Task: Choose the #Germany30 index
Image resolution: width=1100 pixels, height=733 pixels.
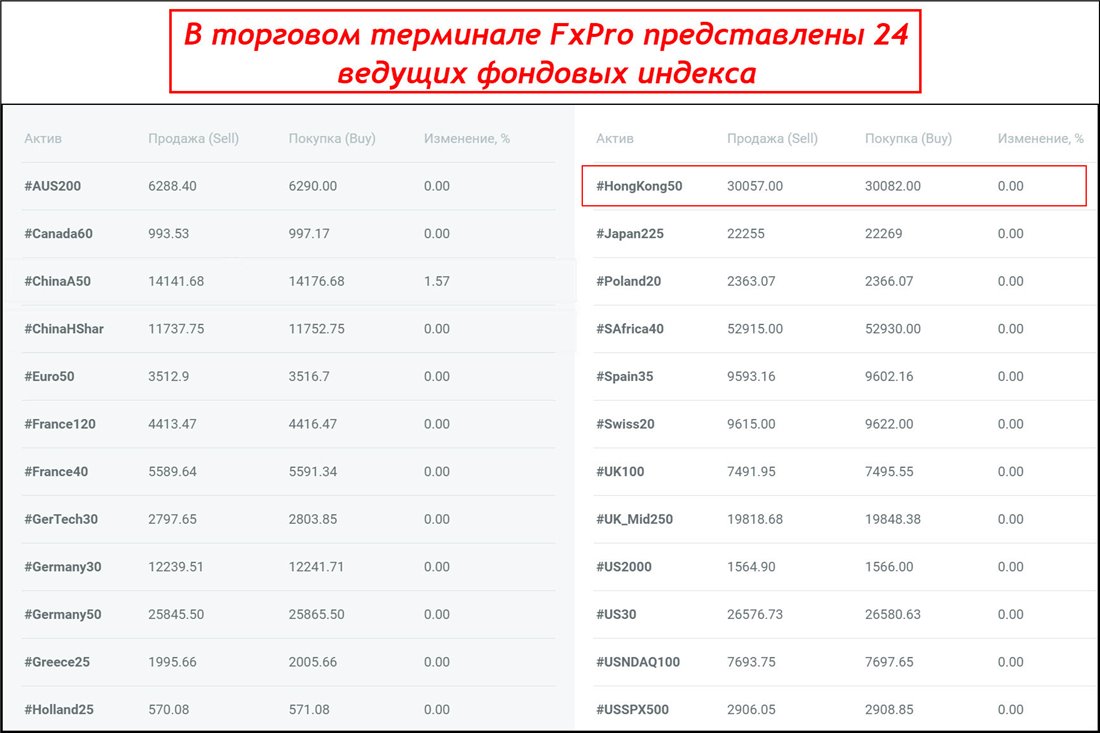Action: [62, 567]
